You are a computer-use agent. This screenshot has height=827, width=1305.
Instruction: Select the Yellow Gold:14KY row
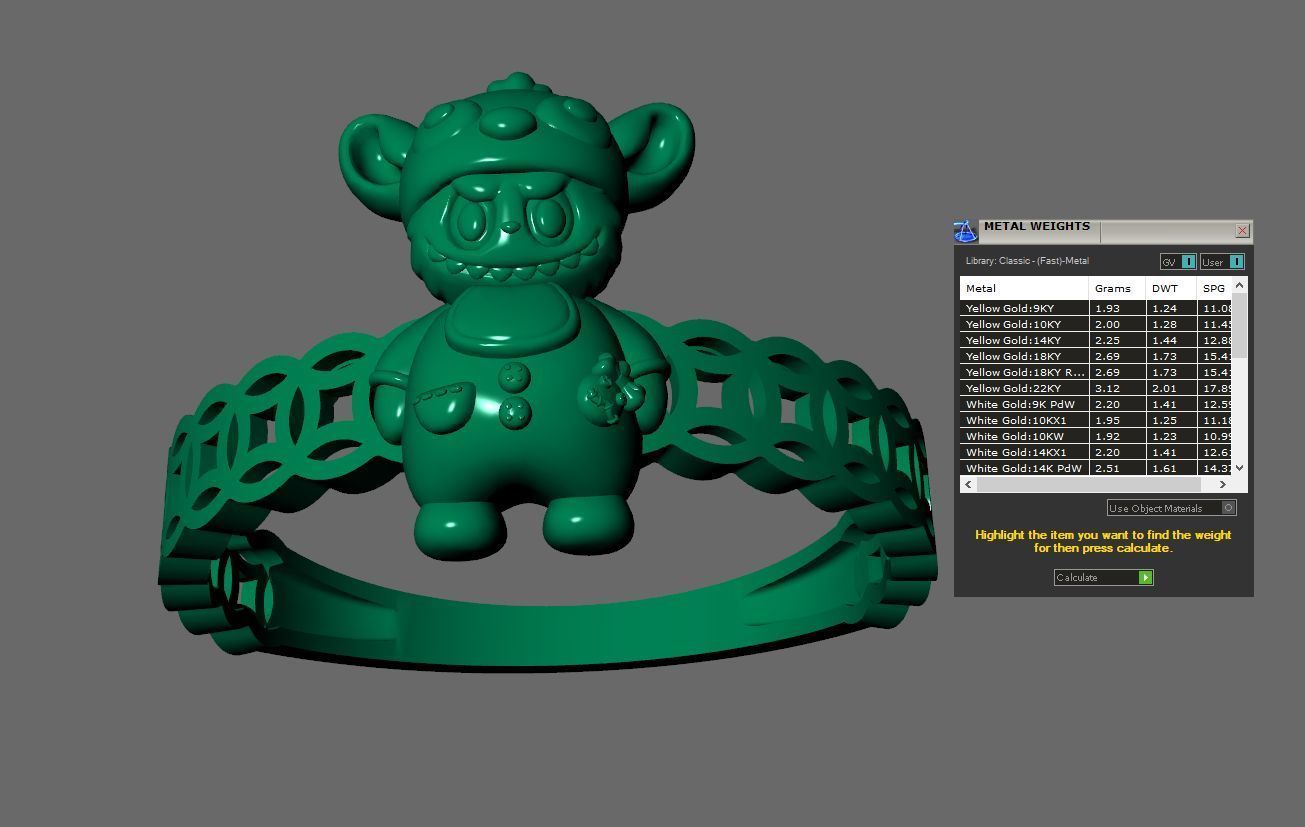[x=1096, y=340]
